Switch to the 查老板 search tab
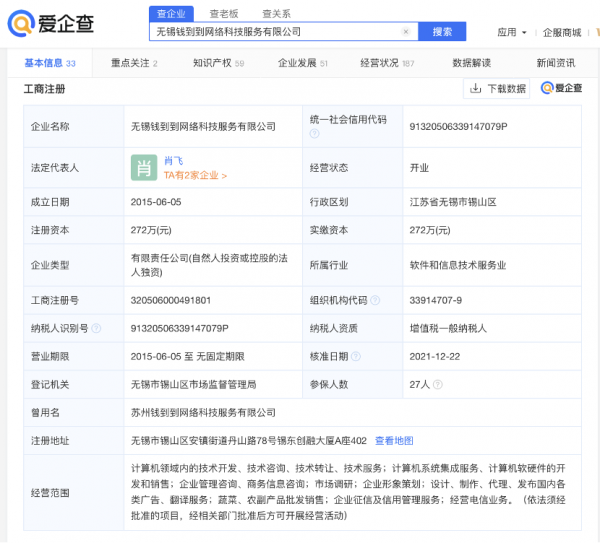This screenshot has height=543, width=600. (x=224, y=13)
